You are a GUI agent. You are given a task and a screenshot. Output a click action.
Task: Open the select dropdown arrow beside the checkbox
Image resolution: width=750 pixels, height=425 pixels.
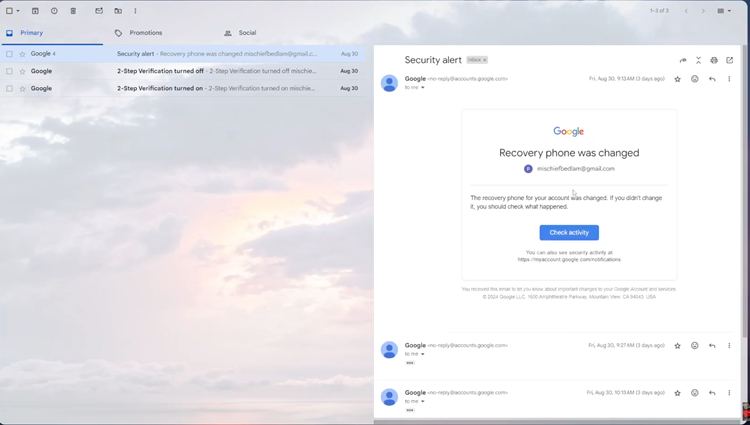[18, 11]
